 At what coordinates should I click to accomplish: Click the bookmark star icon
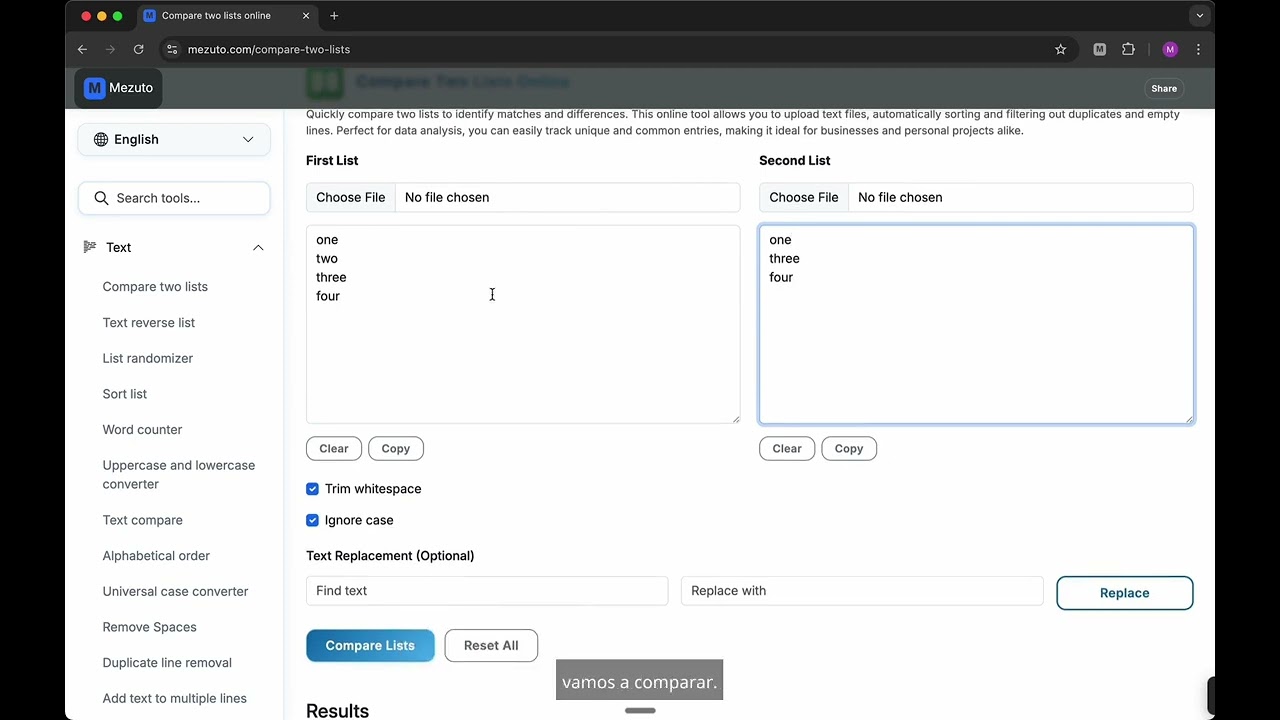click(1060, 49)
